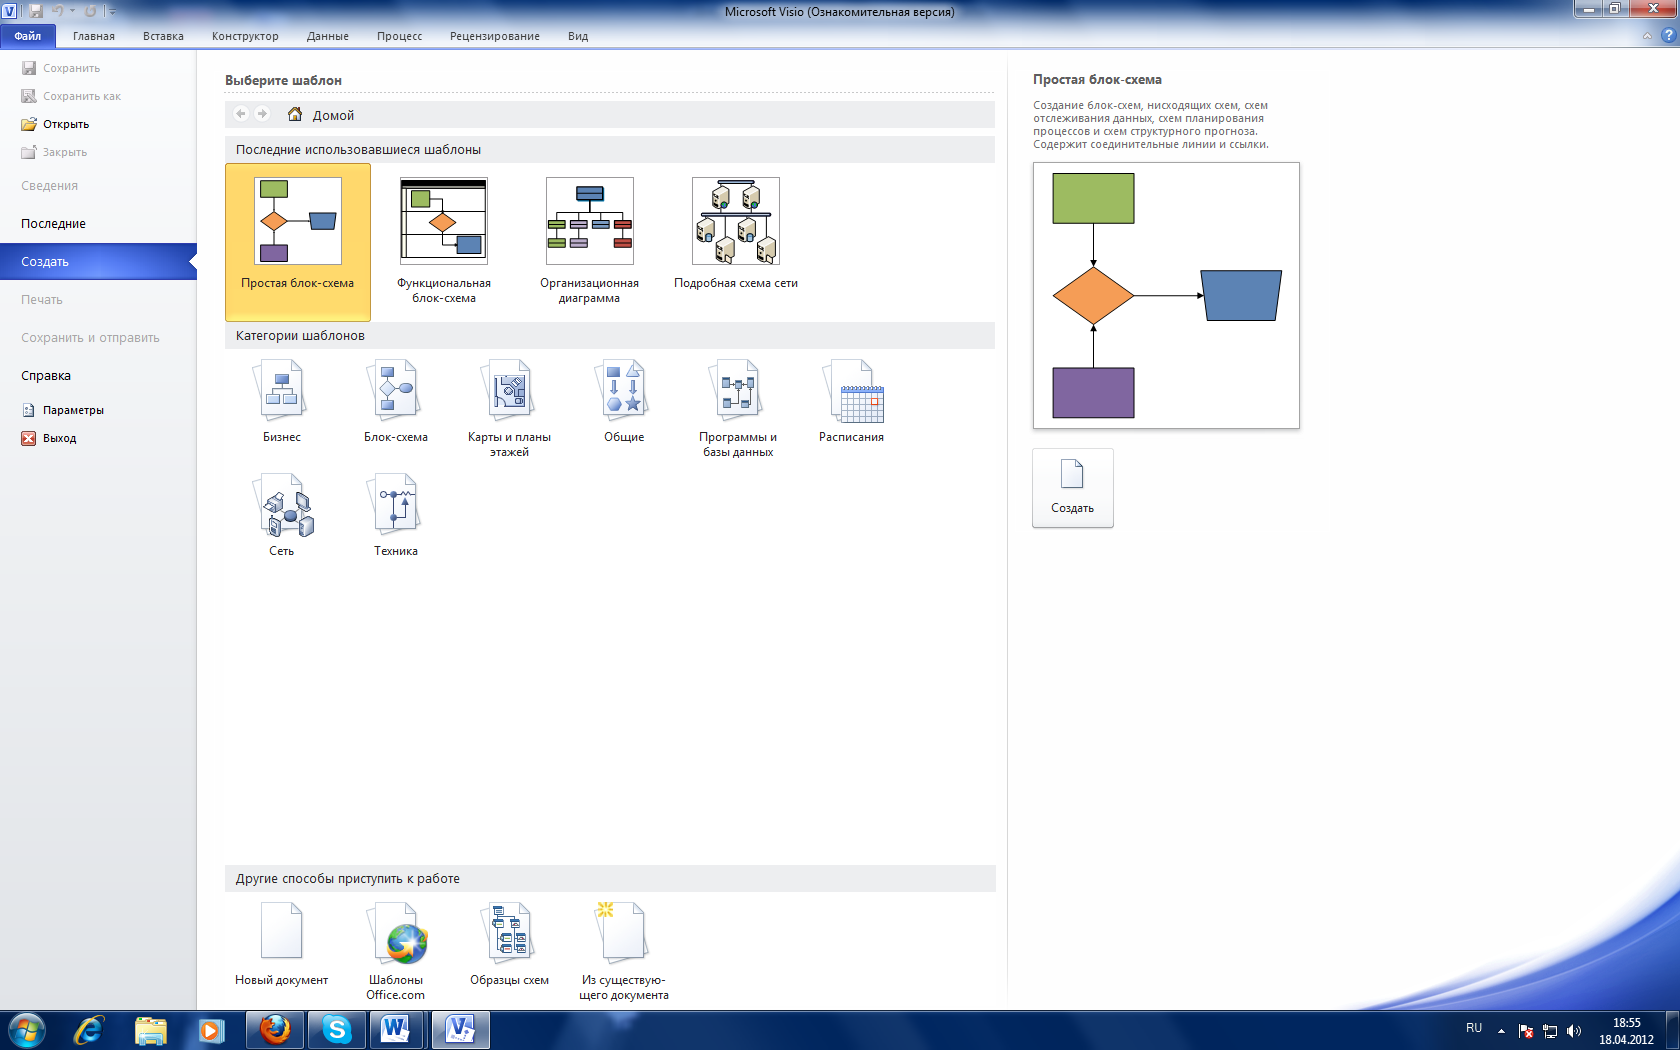Image resolution: width=1680 pixels, height=1050 pixels.
Task: Switch to the Главная ribbon tab
Action: (94, 36)
